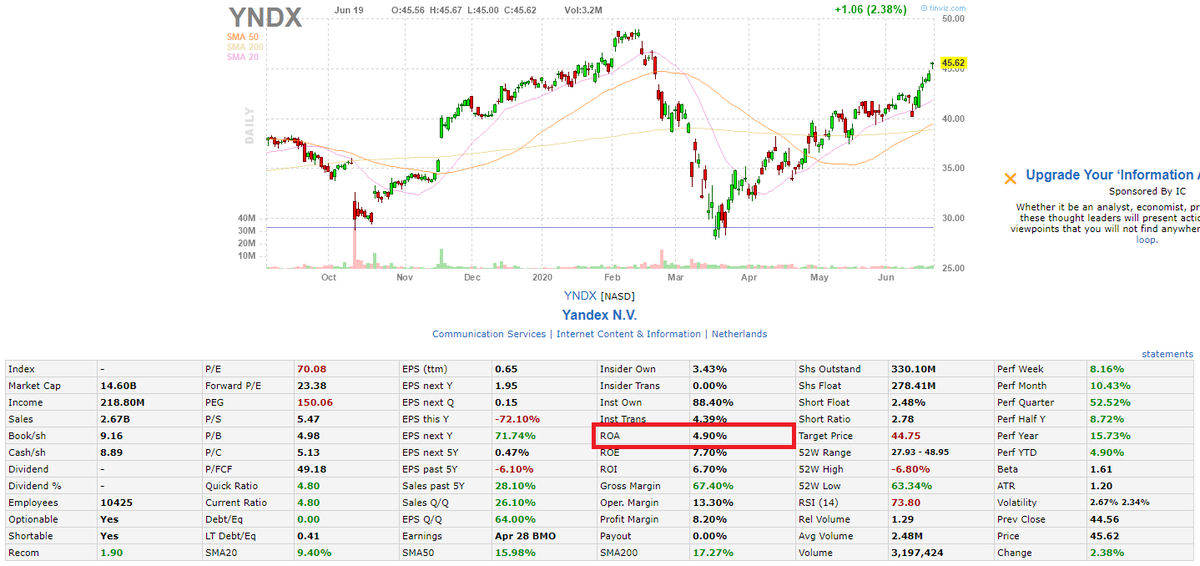Click the Current Ratio label
Screen dimensions: 1200x566
236,503
